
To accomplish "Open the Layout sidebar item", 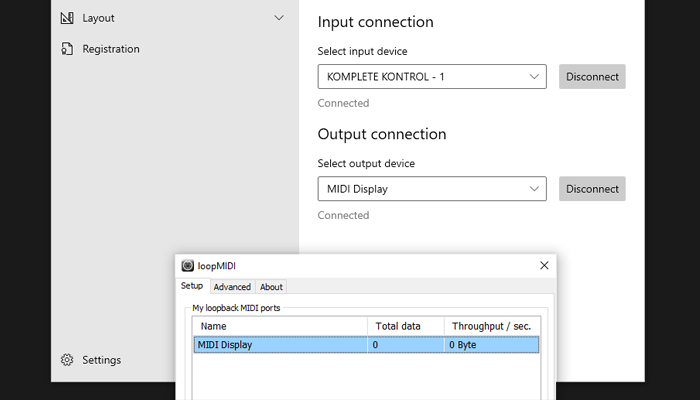I will [175, 18].
